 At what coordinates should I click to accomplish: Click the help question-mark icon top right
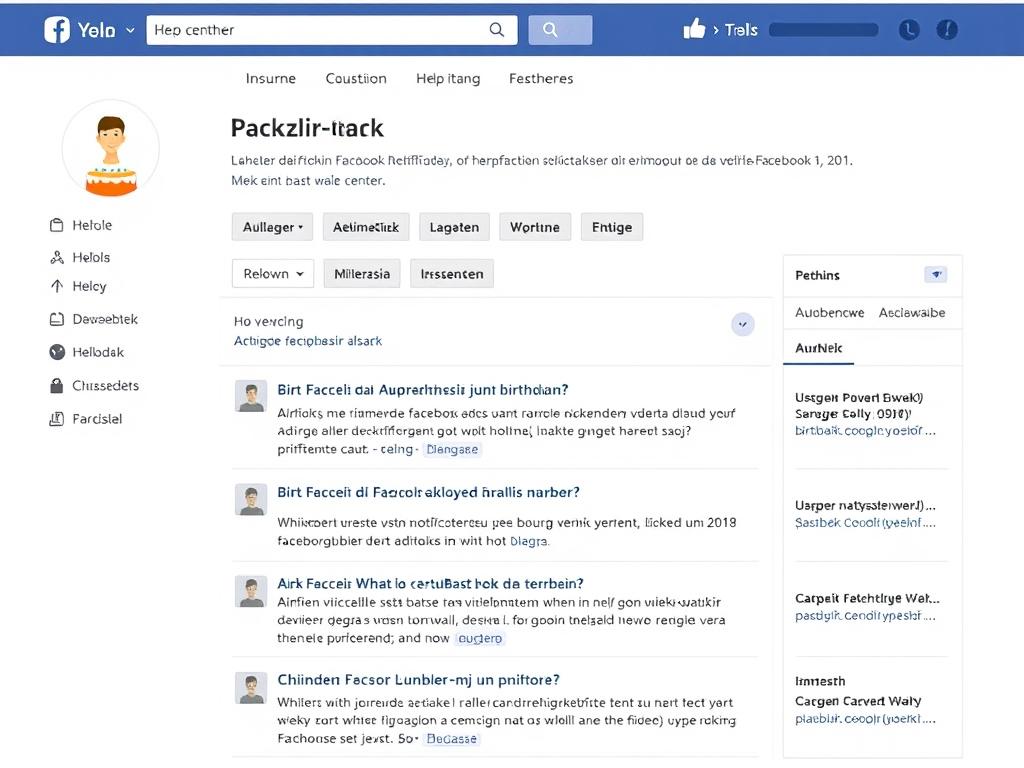pyautogui.click(x=947, y=29)
